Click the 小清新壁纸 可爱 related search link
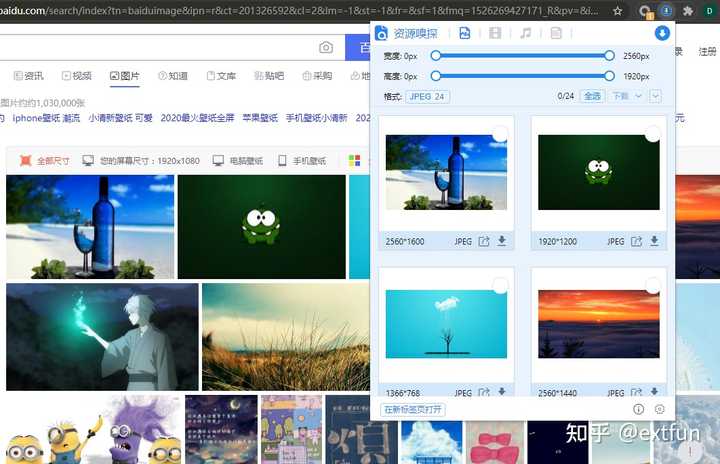The image size is (720, 464). pos(120,118)
